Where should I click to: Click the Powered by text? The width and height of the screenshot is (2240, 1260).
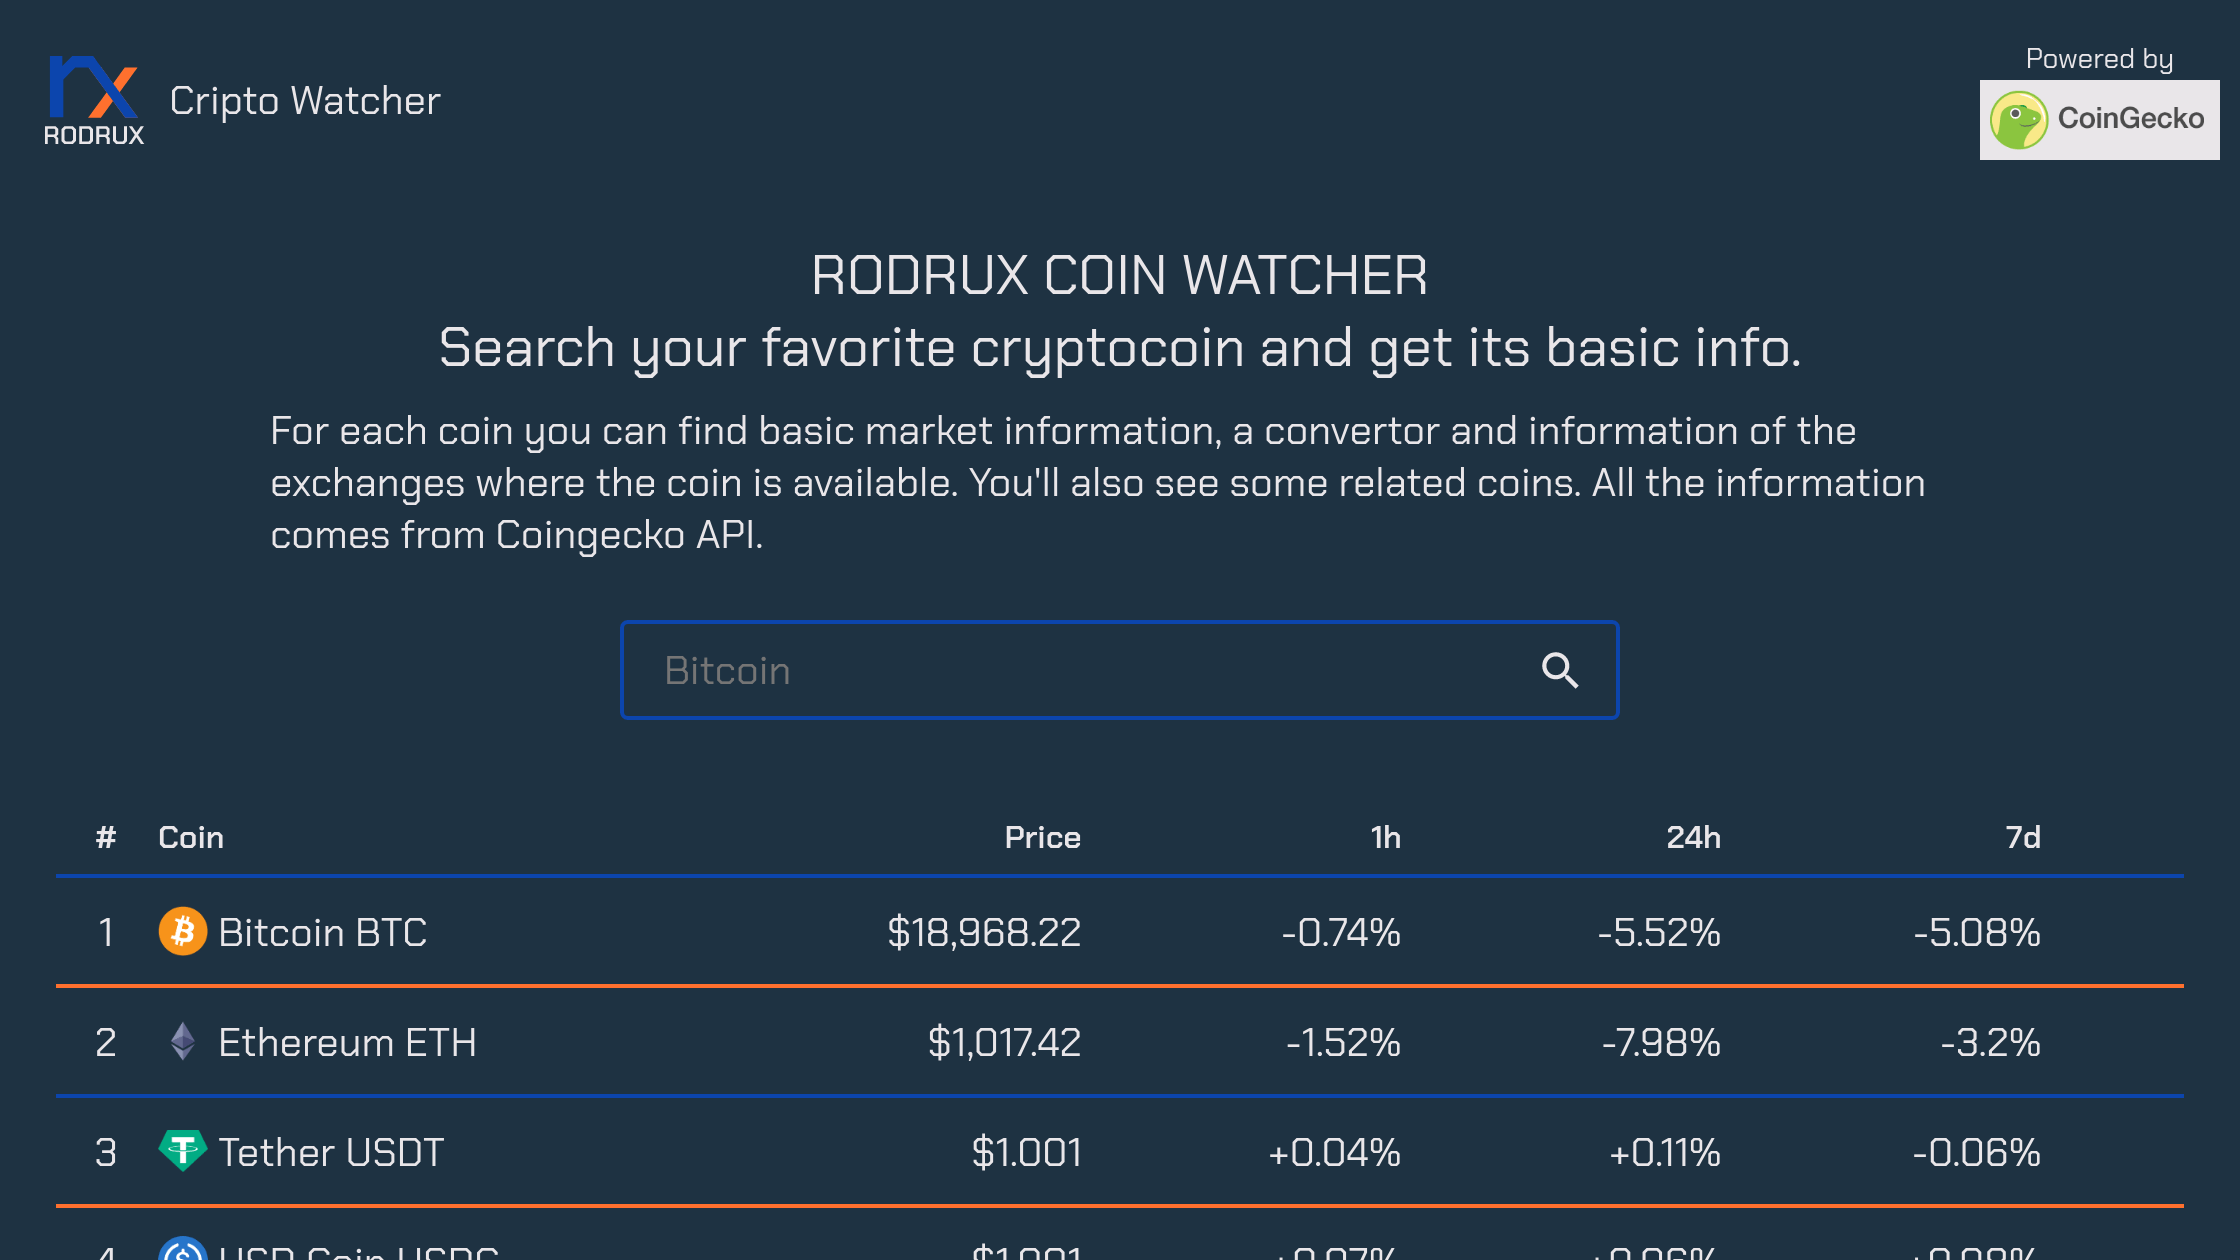pos(2099,59)
